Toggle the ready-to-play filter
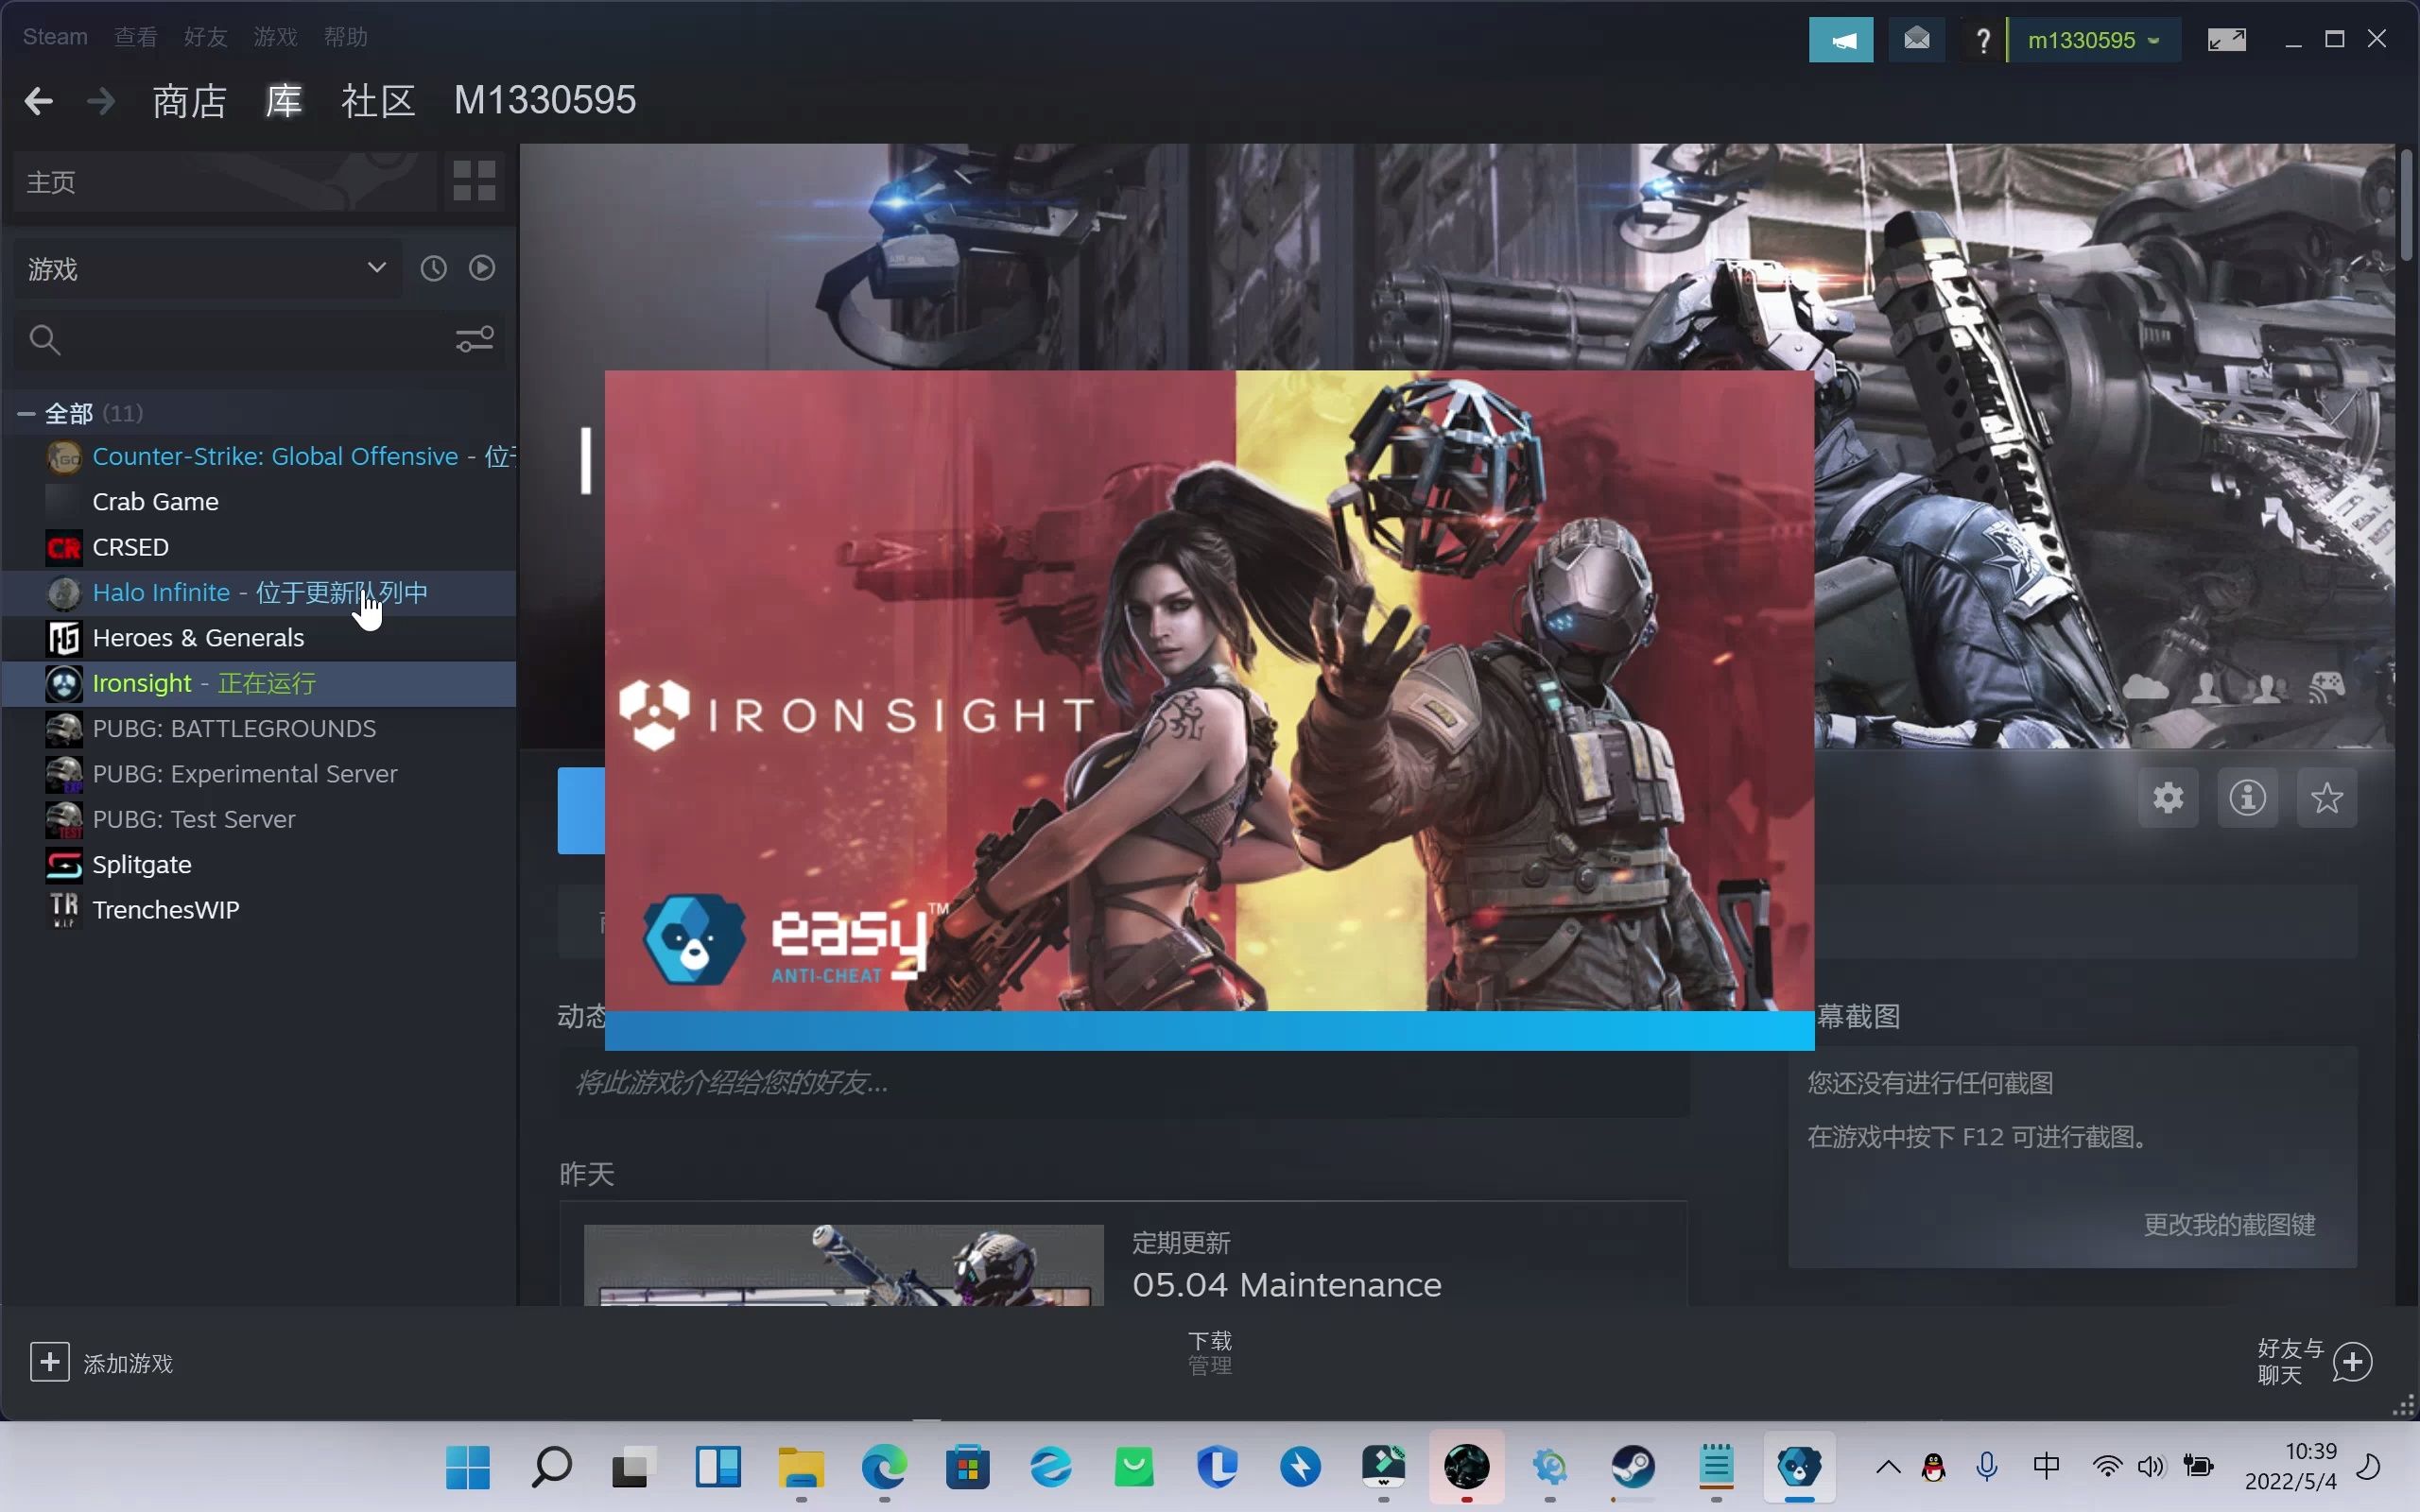This screenshot has height=1512, width=2420. [482, 268]
